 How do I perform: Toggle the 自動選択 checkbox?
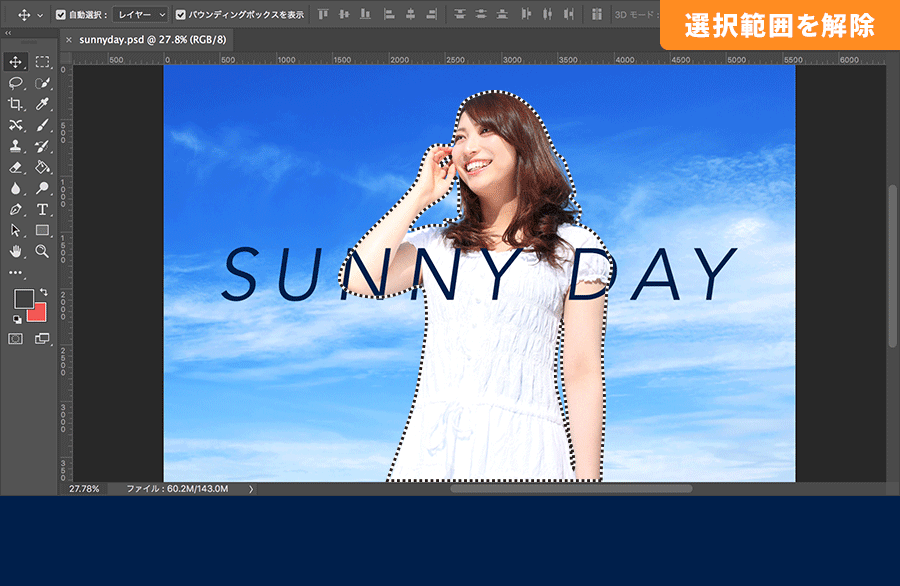(61, 15)
